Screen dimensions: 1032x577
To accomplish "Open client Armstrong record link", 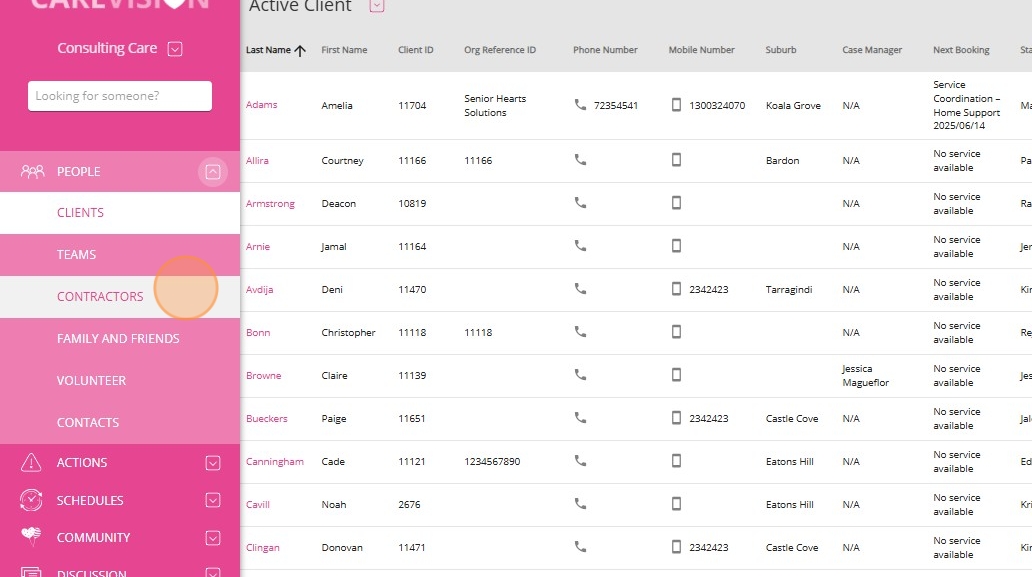I will tap(270, 204).
